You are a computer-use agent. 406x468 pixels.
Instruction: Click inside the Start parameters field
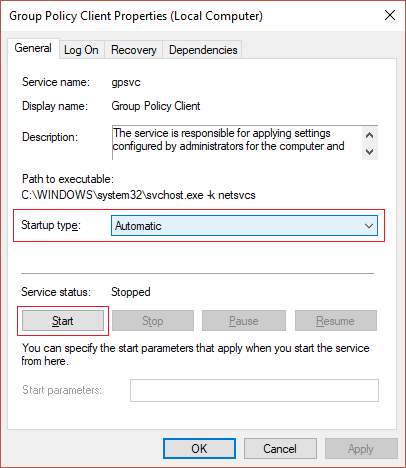[x=254, y=390]
